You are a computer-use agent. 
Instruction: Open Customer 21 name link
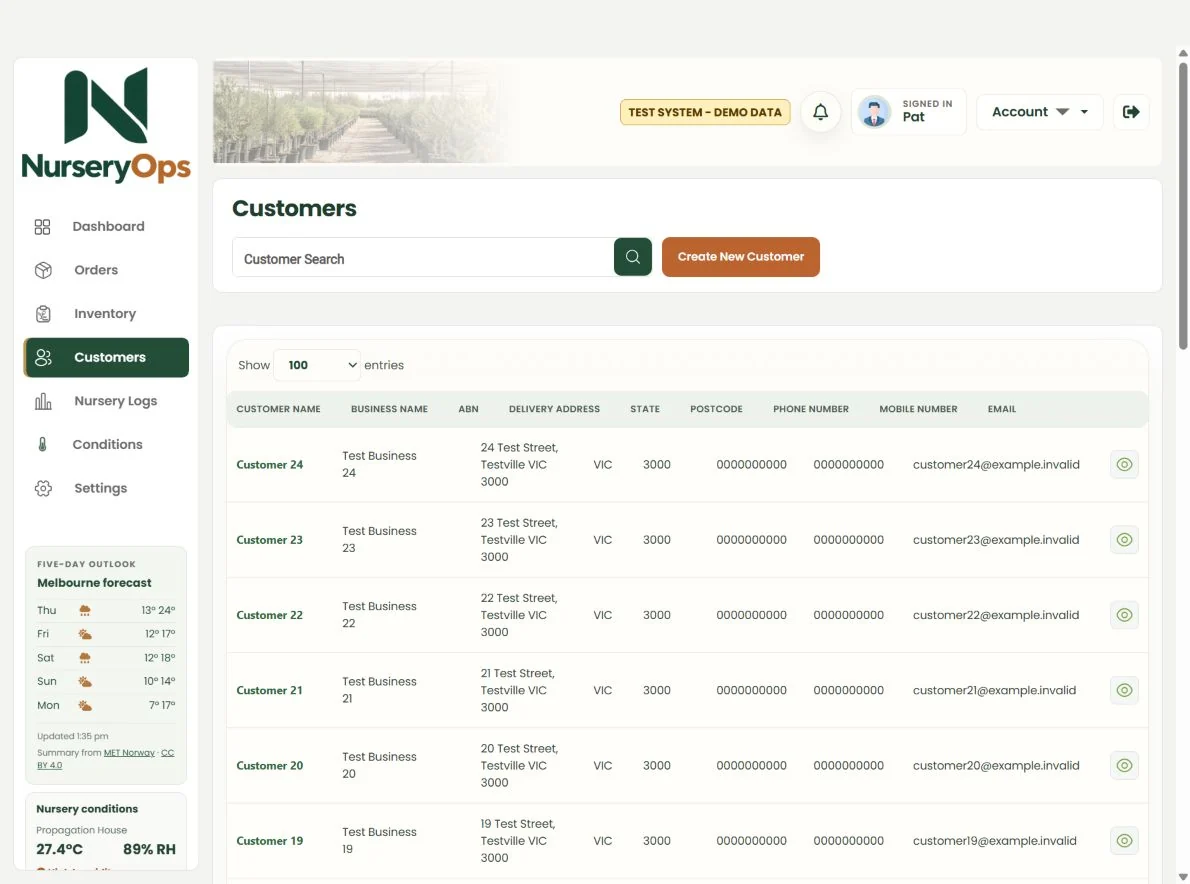tap(269, 690)
